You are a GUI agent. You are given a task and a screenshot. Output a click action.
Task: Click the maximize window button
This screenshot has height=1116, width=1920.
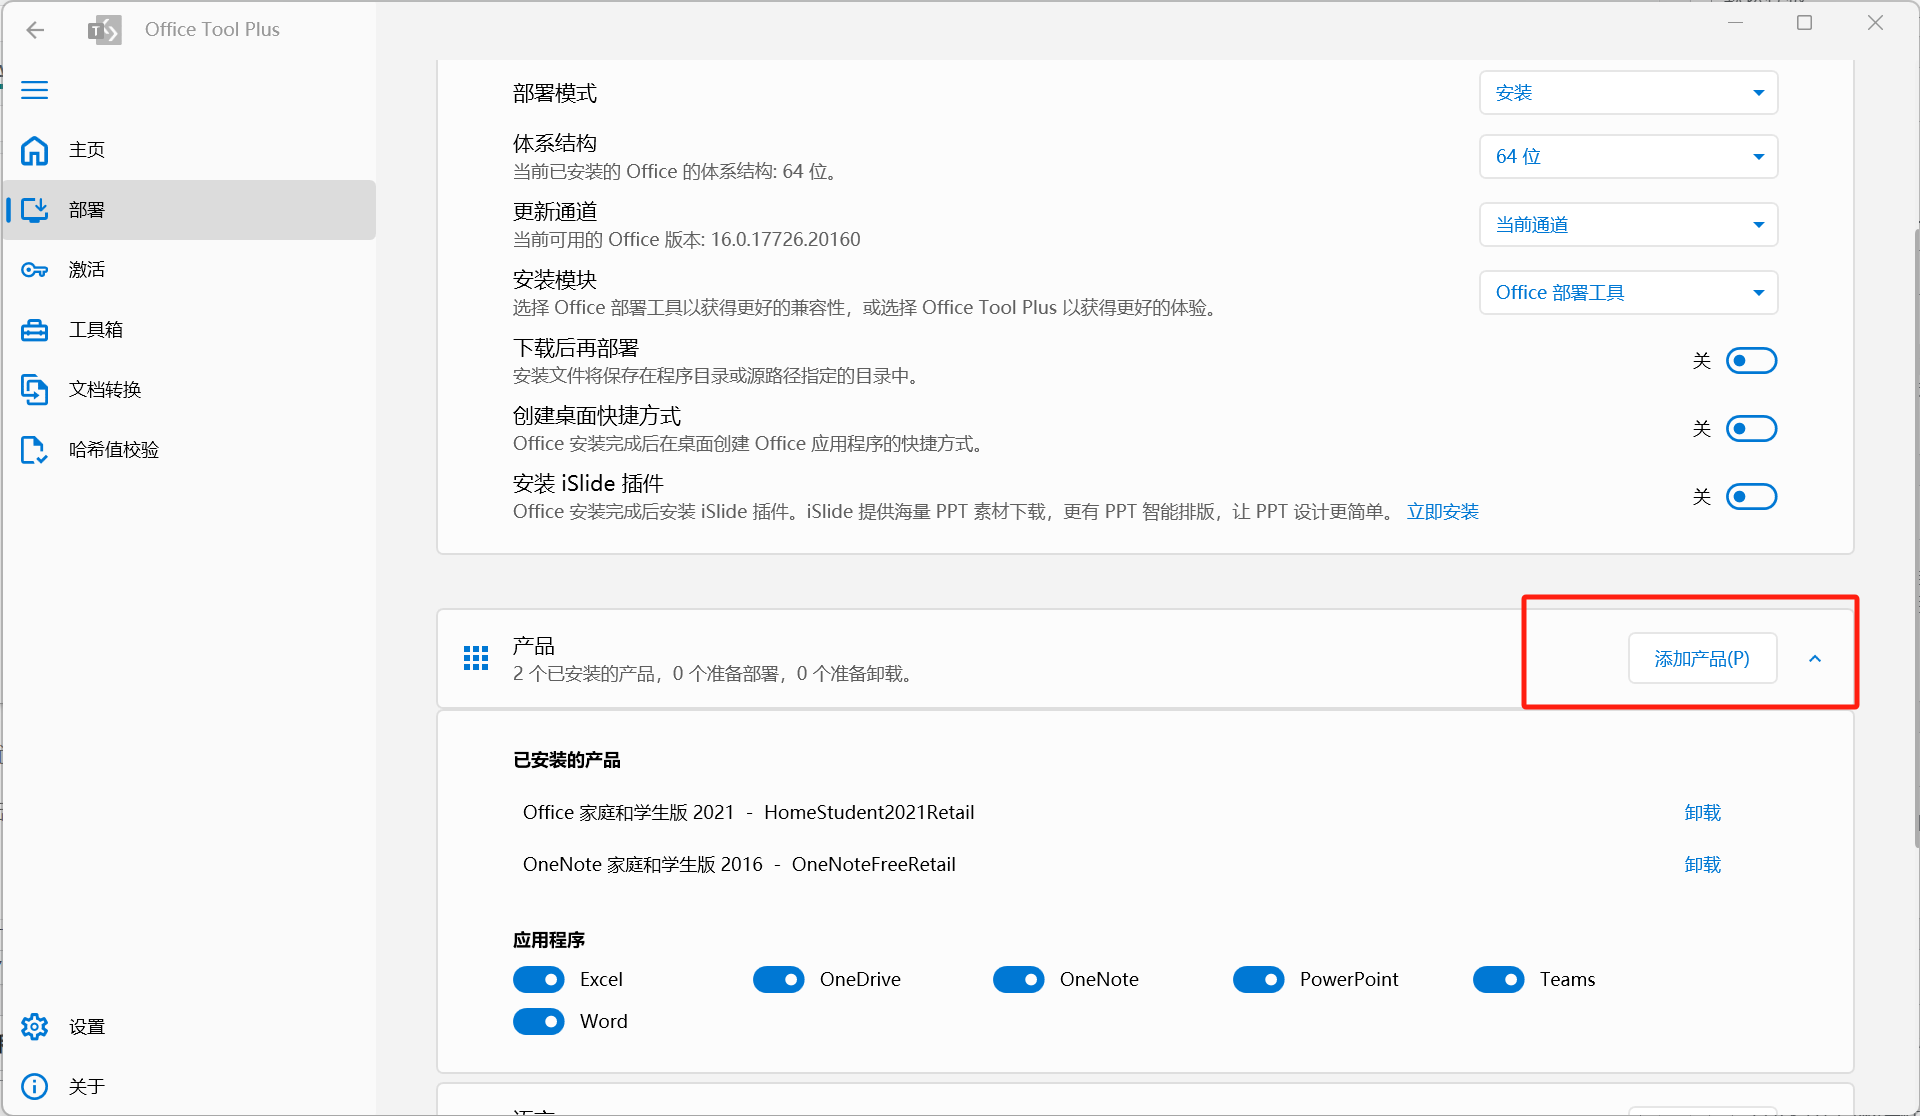(1804, 23)
